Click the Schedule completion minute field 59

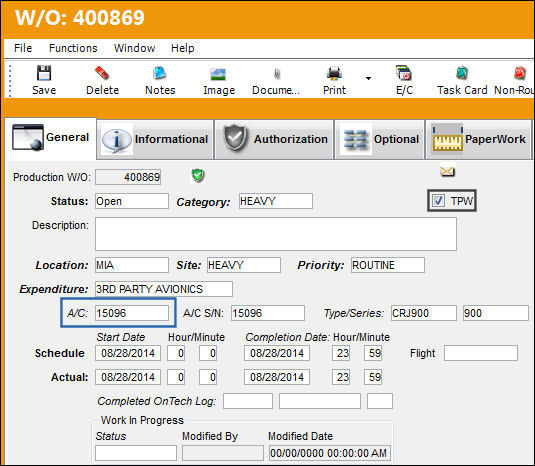[373, 353]
